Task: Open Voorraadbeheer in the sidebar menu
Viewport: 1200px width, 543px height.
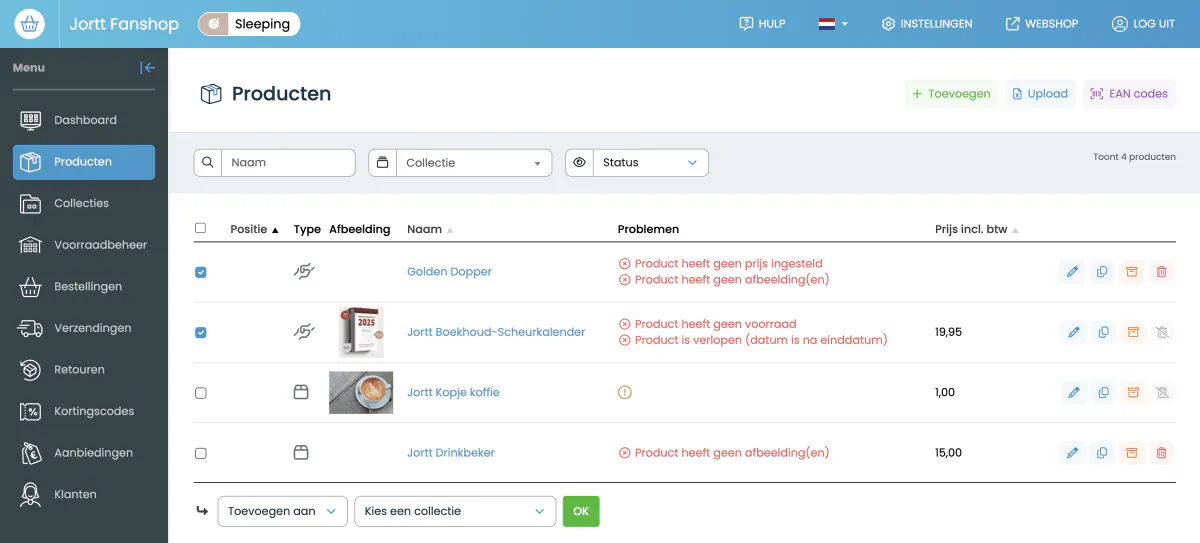Action: click(84, 245)
